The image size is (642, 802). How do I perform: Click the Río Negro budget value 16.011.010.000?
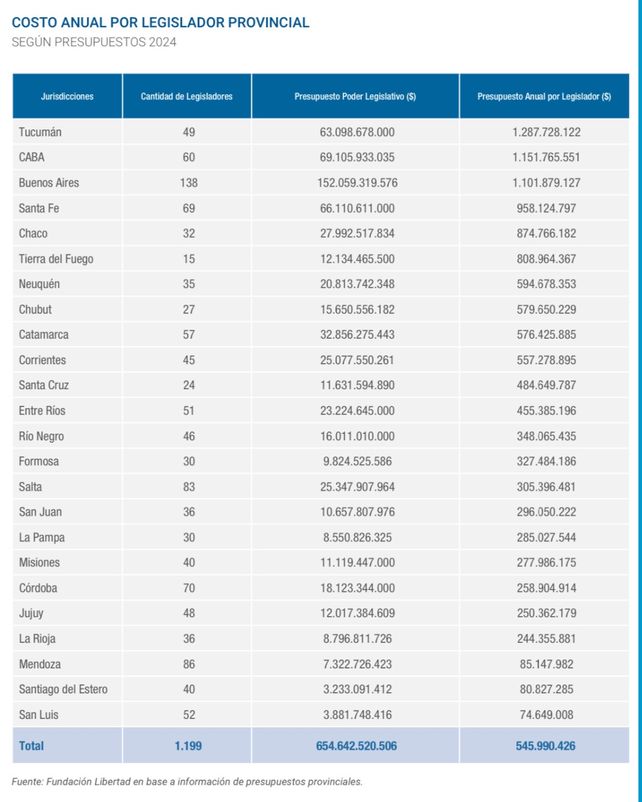356,436
